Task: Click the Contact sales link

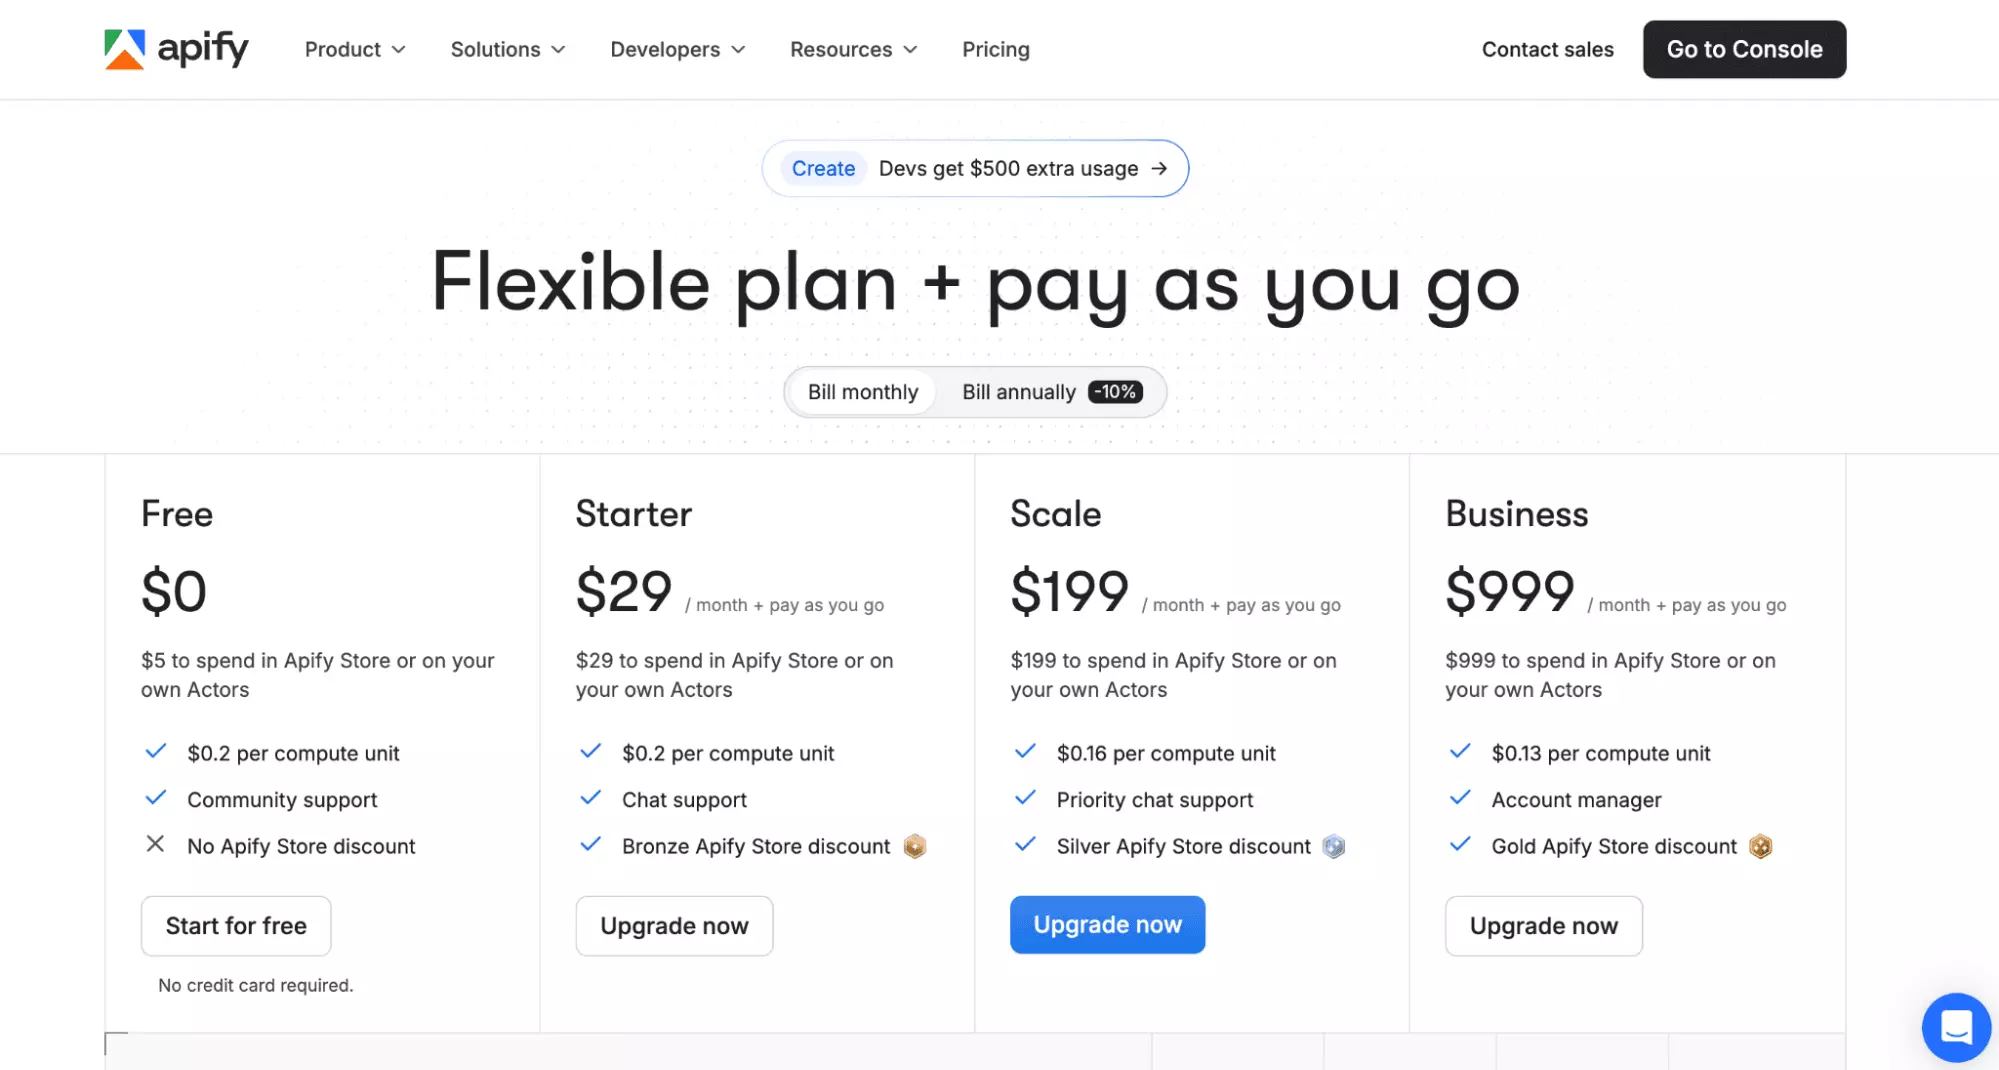Action: click(x=1547, y=49)
